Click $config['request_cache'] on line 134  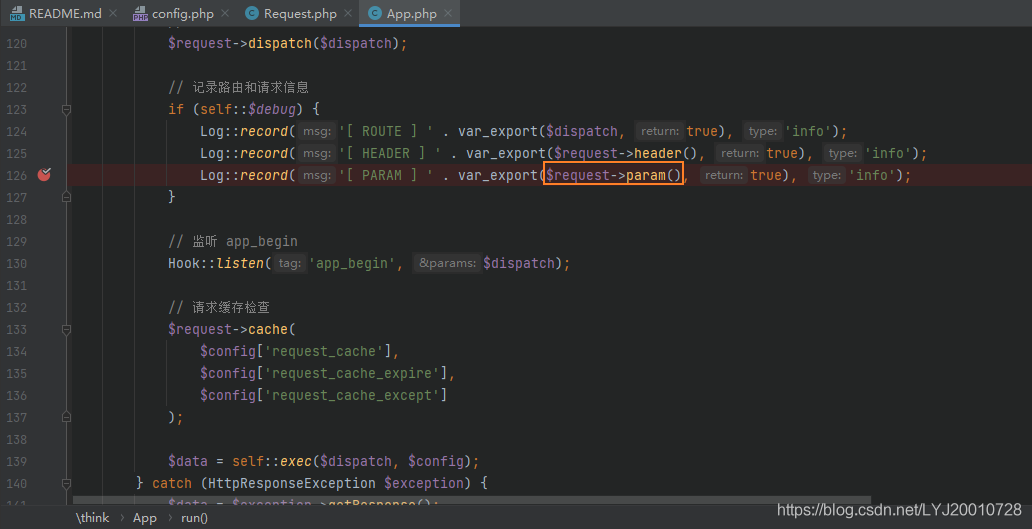point(296,351)
